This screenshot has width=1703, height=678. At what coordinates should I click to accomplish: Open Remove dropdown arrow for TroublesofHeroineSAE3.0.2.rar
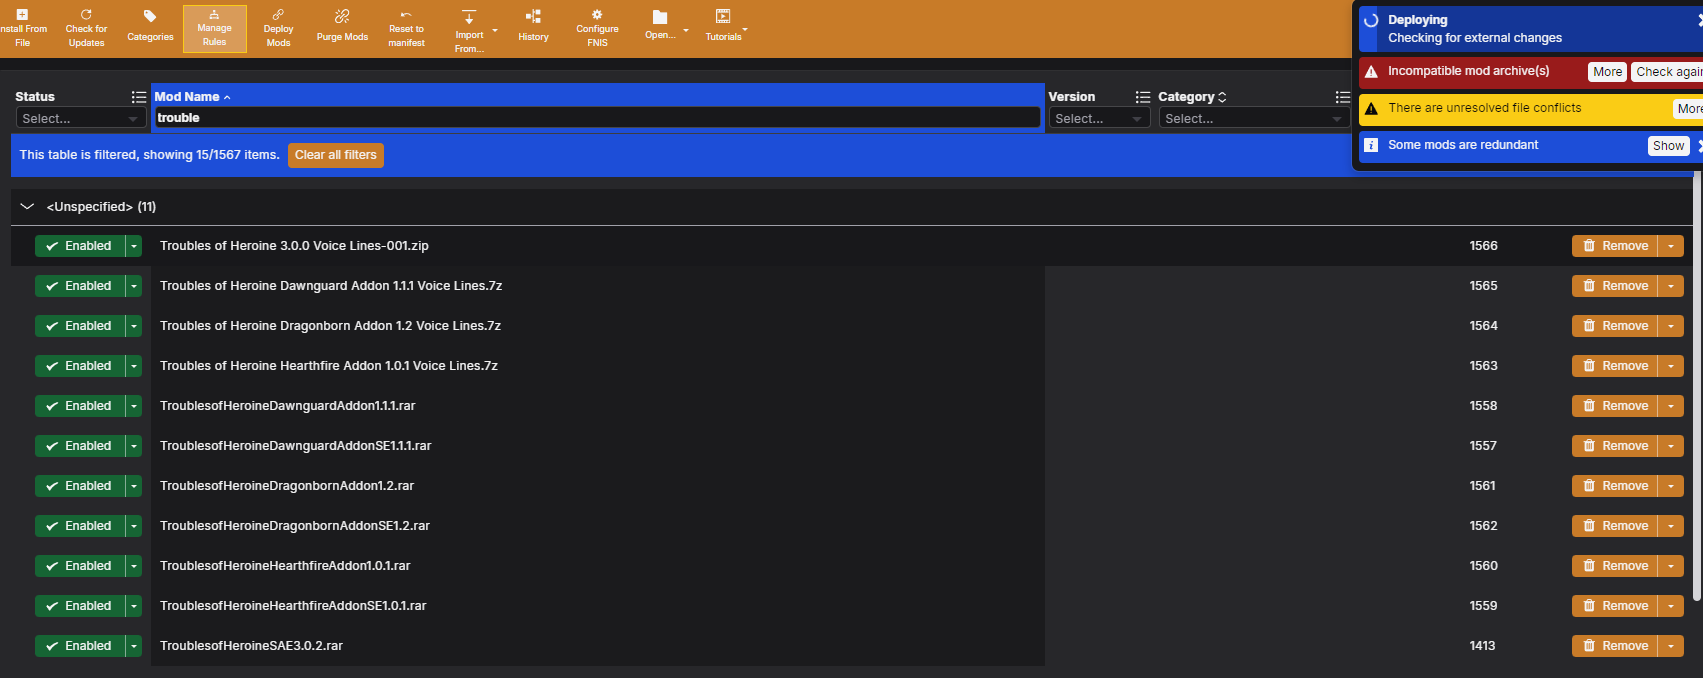point(1671,646)
